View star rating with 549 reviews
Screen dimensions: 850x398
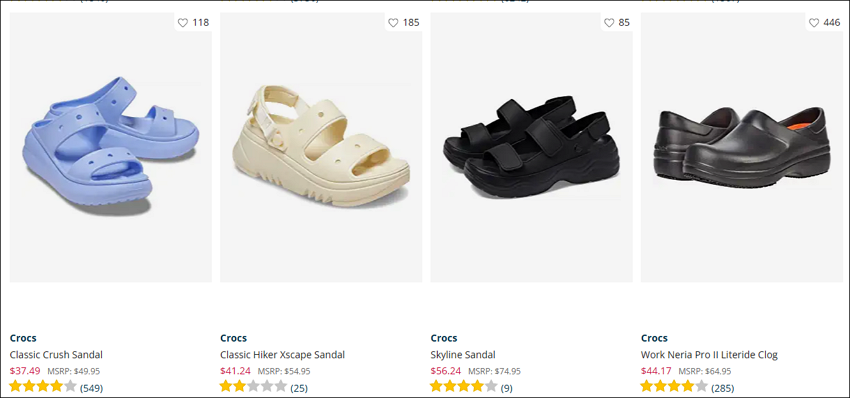(56, 387)
